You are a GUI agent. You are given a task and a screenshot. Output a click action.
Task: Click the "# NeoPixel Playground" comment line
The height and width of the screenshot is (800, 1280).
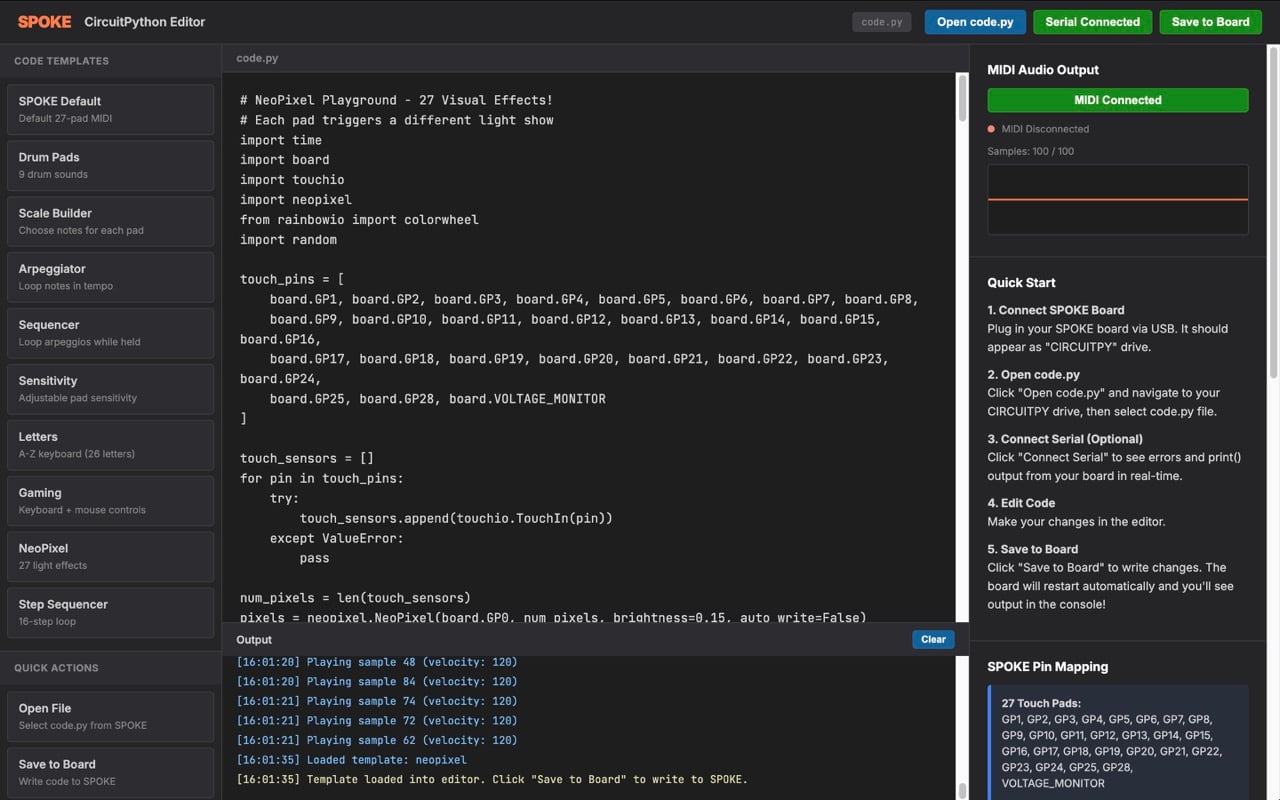[396, 100]
